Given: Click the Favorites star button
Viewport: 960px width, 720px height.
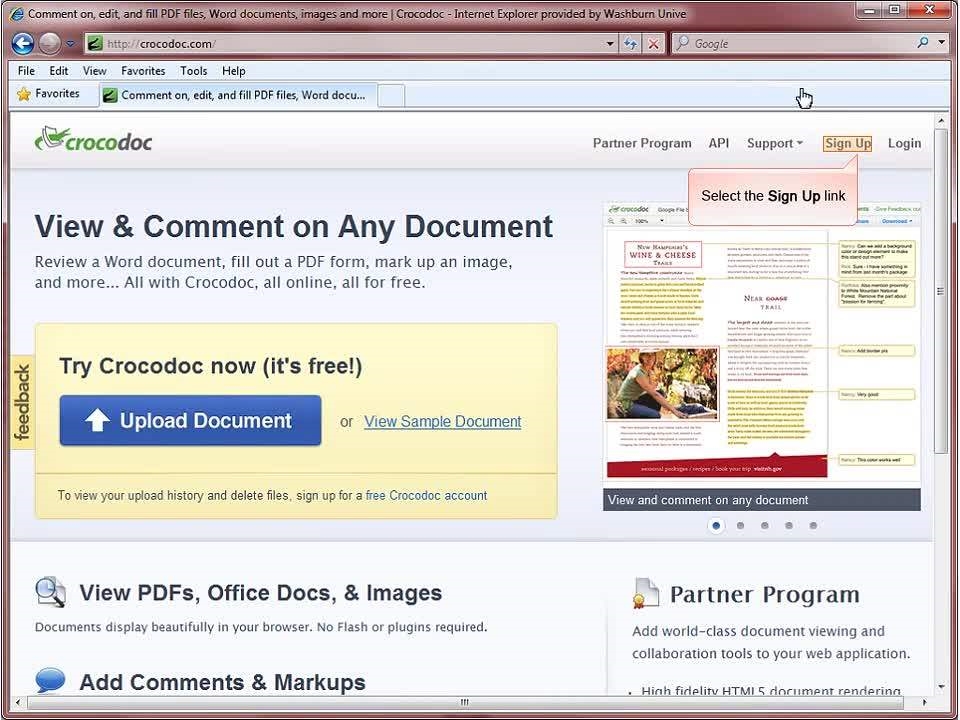Looking at the screenshot, I should click(x=49, y=94).
